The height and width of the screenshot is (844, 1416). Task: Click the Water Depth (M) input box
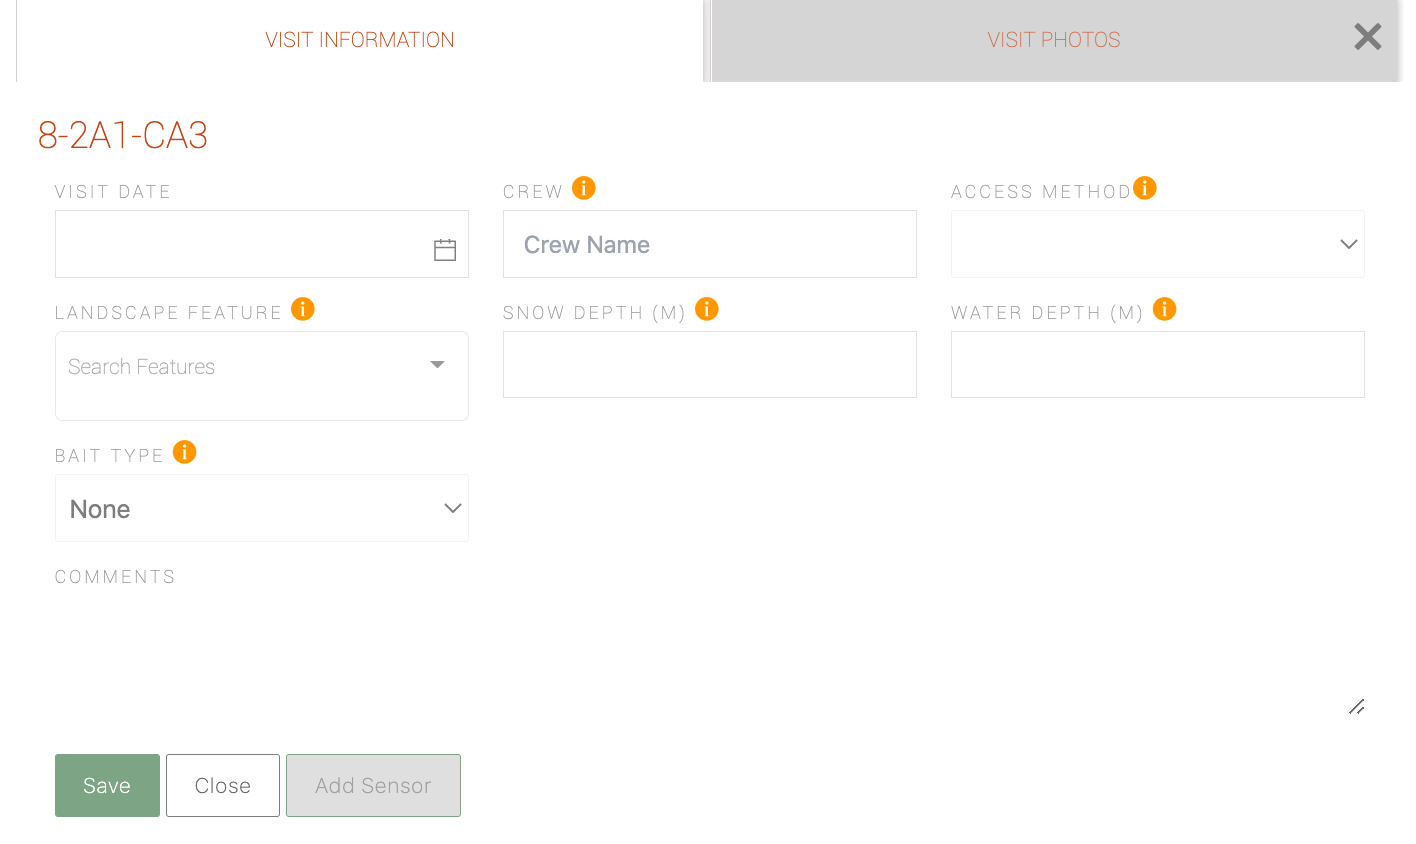1158,365
